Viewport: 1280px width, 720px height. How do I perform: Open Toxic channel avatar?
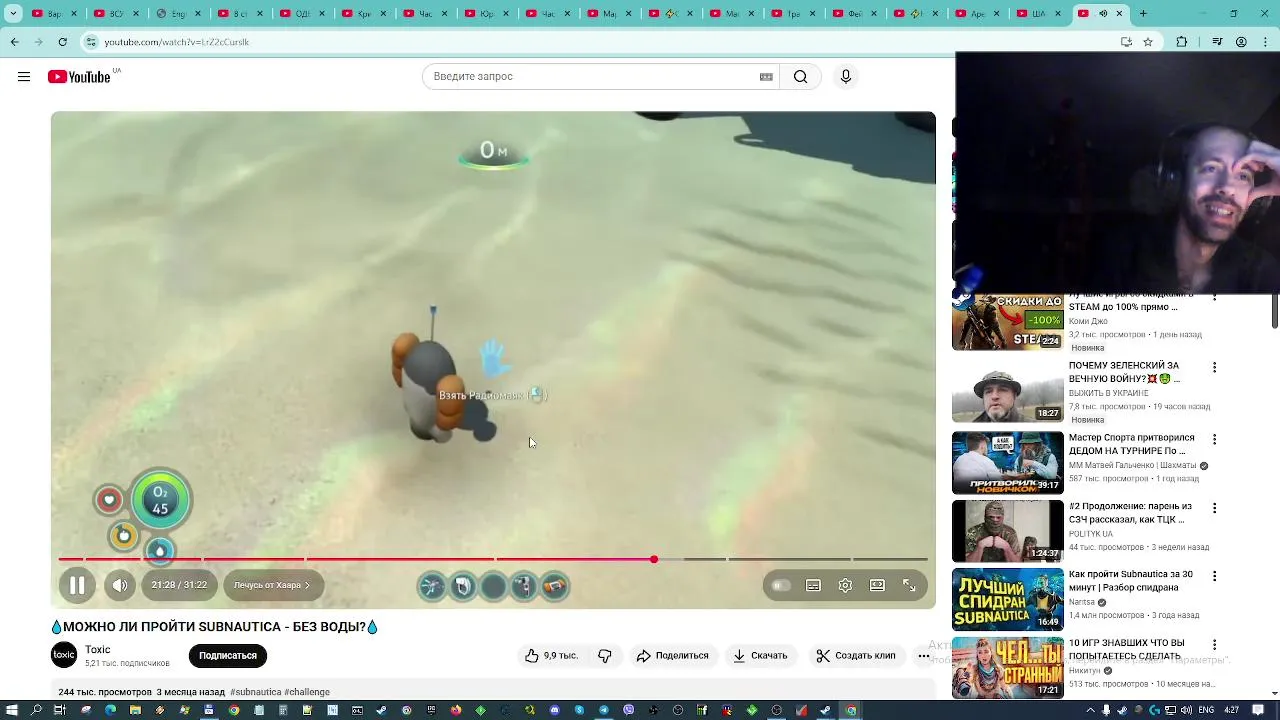(64, 656)
